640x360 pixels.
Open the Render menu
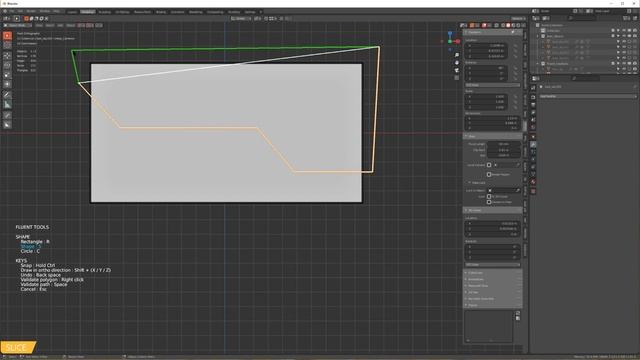[x=31, y=11]
